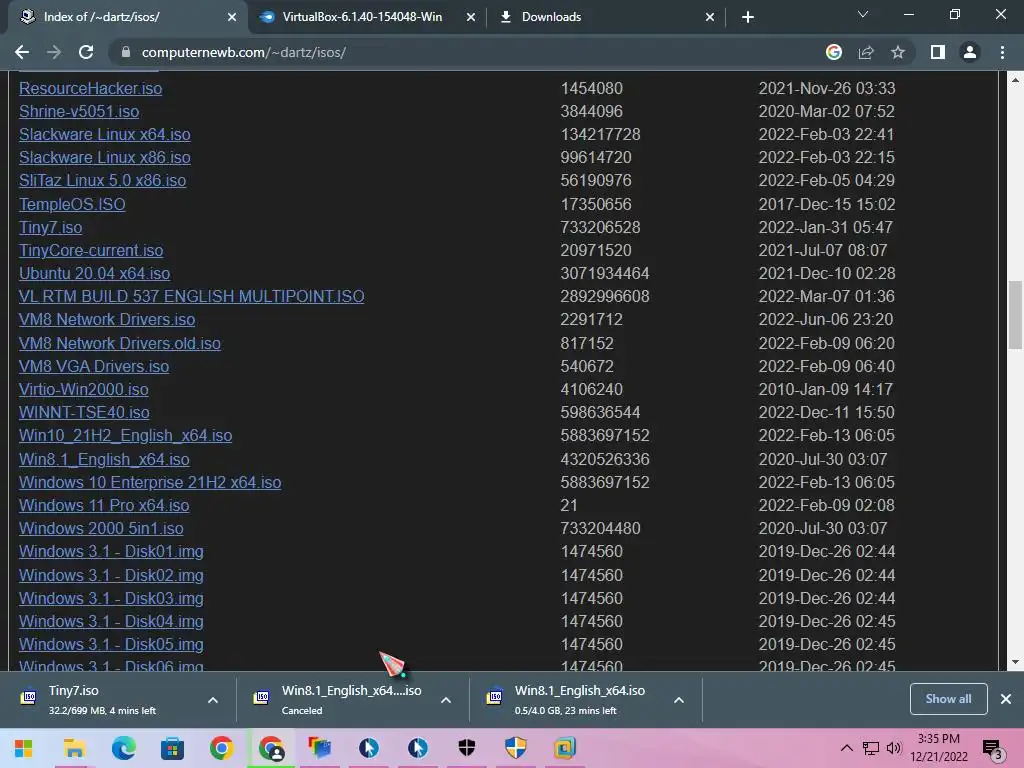Viewport: 1024px width, 768px height.
Task: Click scrollbar up arrow
Action: click(x=1015, y=80)
